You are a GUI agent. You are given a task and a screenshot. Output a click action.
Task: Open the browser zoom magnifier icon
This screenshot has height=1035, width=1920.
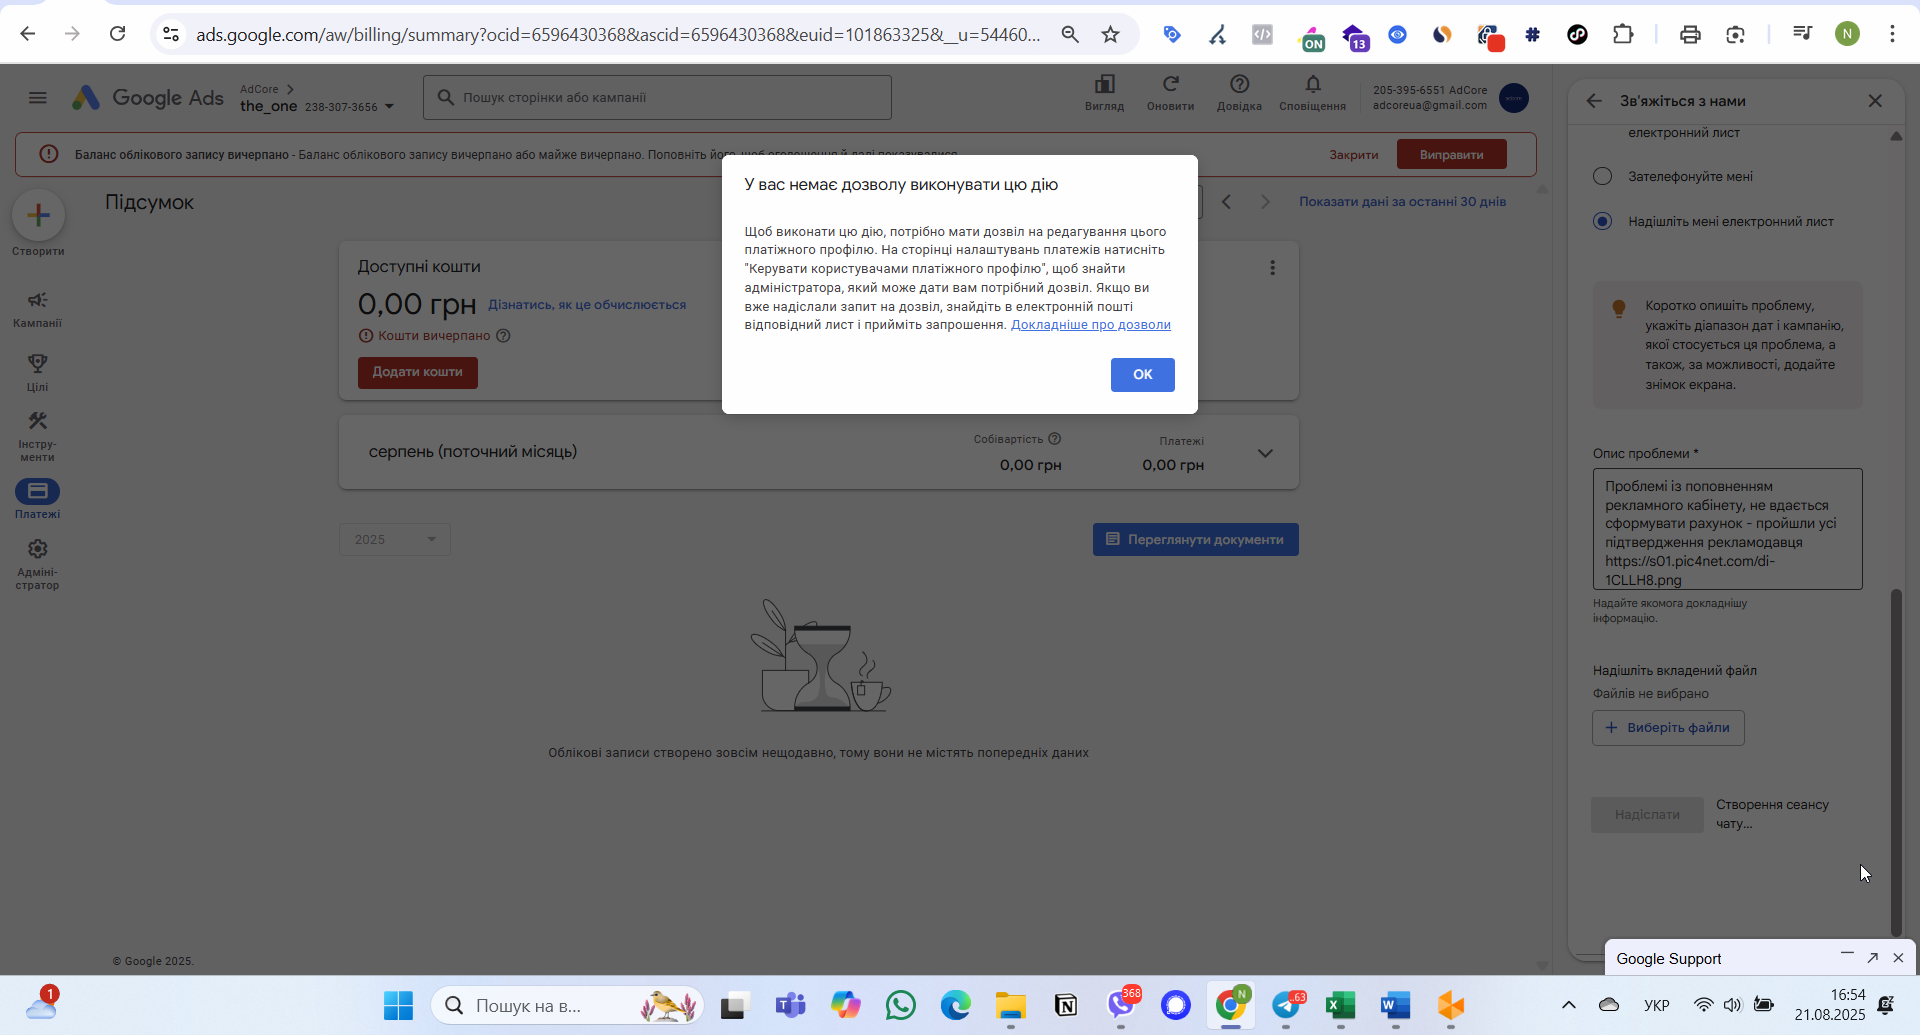pos(1070,35)
